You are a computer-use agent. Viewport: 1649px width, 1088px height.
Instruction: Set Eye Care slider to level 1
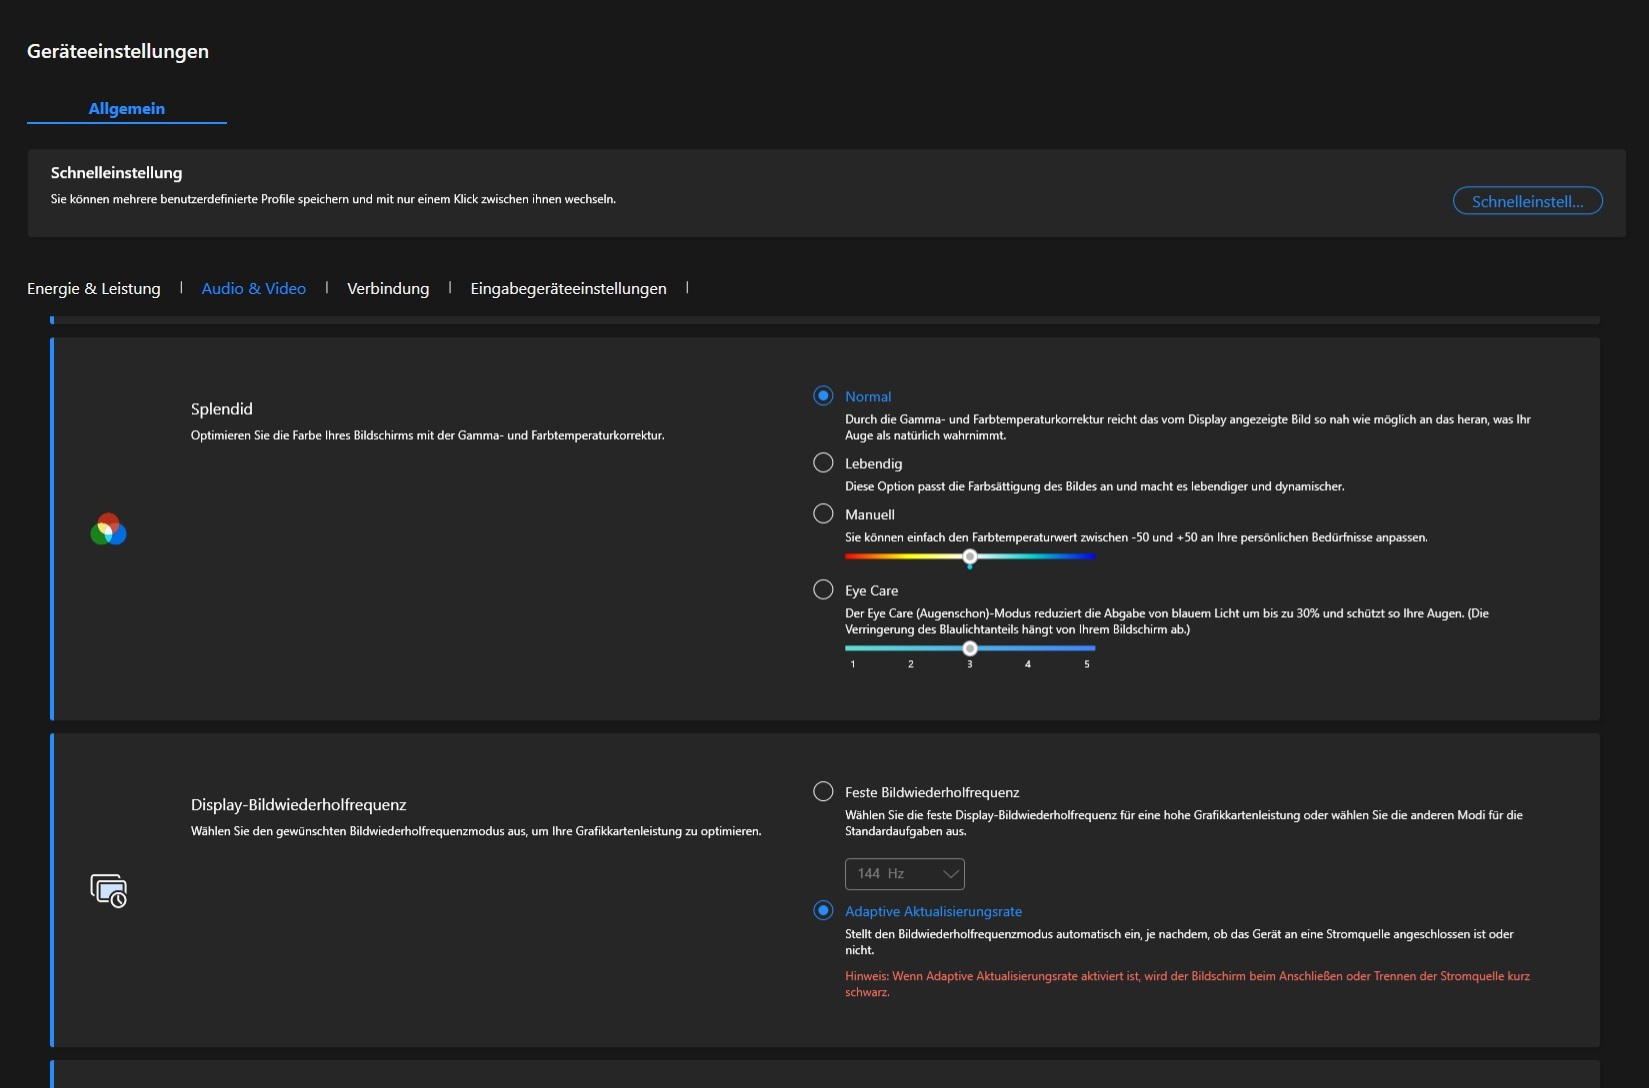pos(853,648)
